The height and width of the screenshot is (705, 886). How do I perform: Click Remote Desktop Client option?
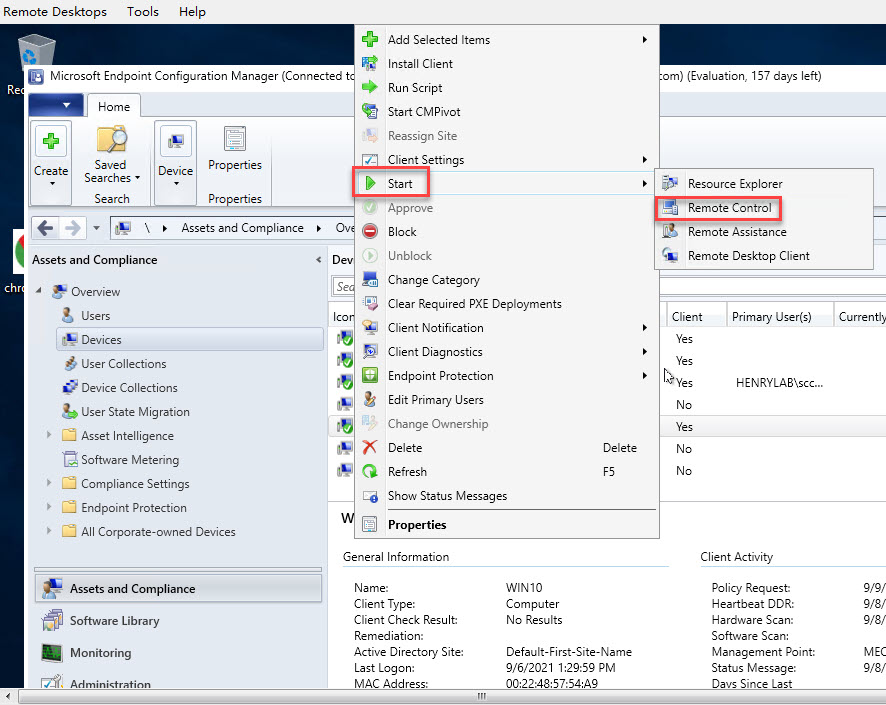pos(748,256)
